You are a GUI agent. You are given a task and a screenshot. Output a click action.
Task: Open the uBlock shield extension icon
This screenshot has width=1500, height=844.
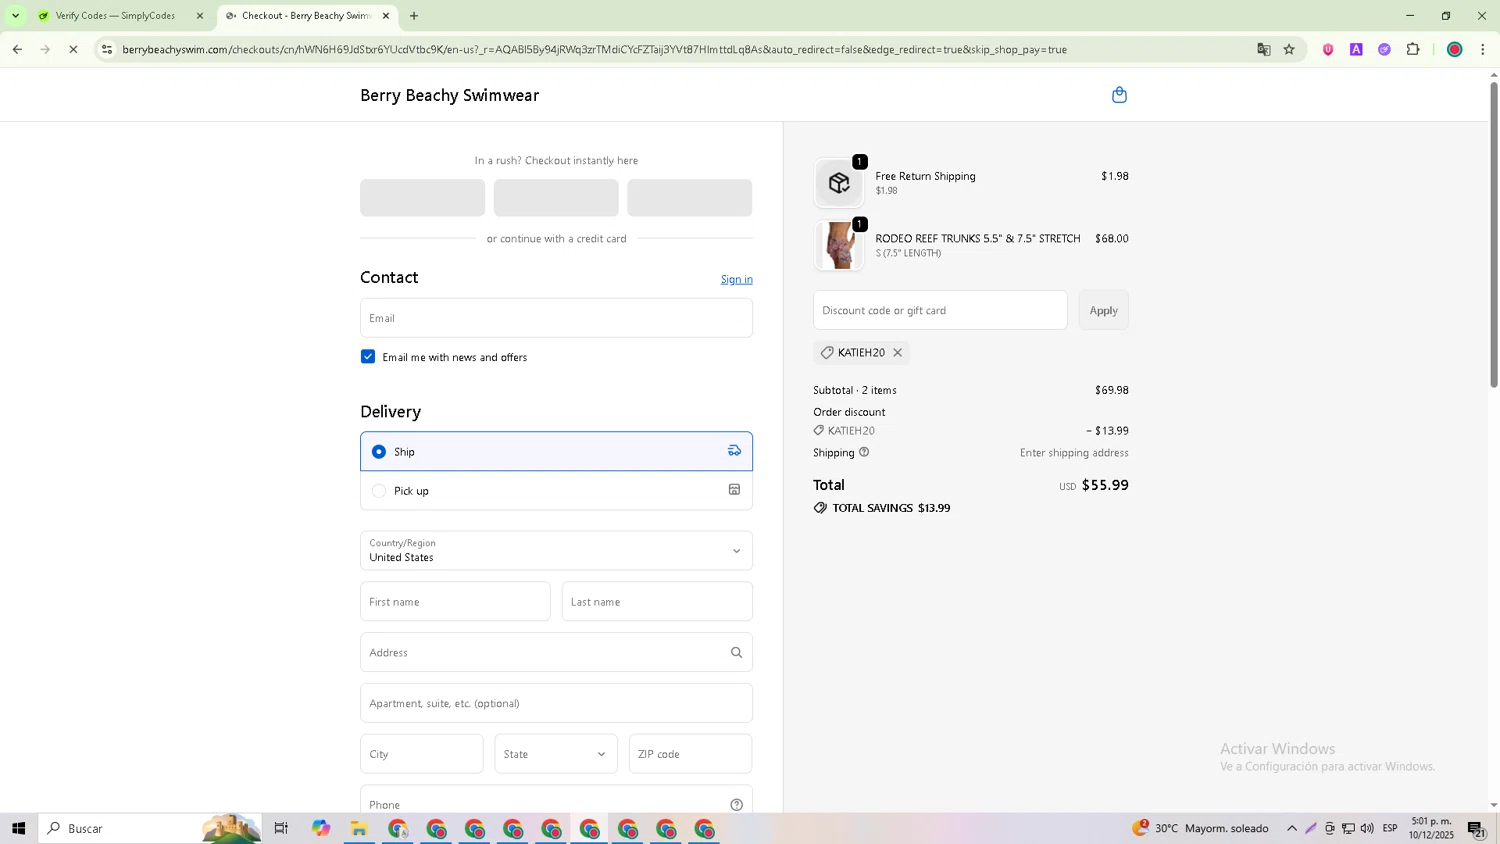[1328, 49]
